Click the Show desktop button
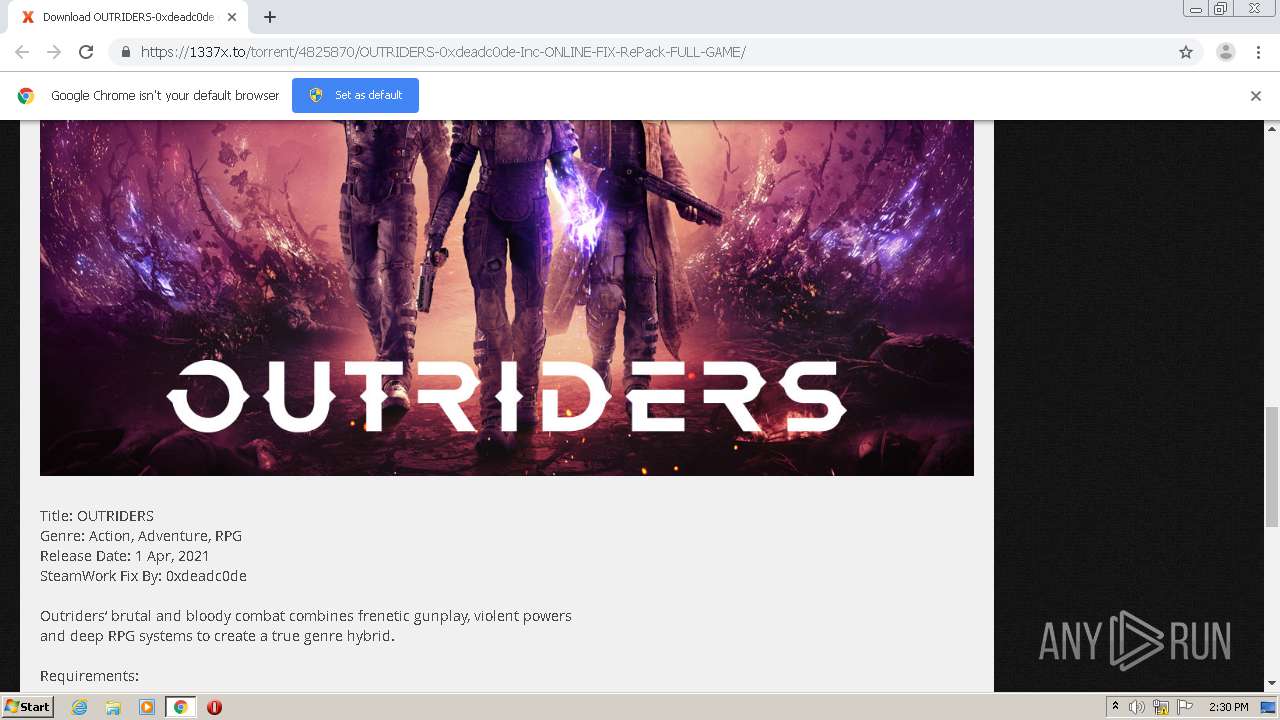Screen dimensions: 1280x720 [1269, 707]
